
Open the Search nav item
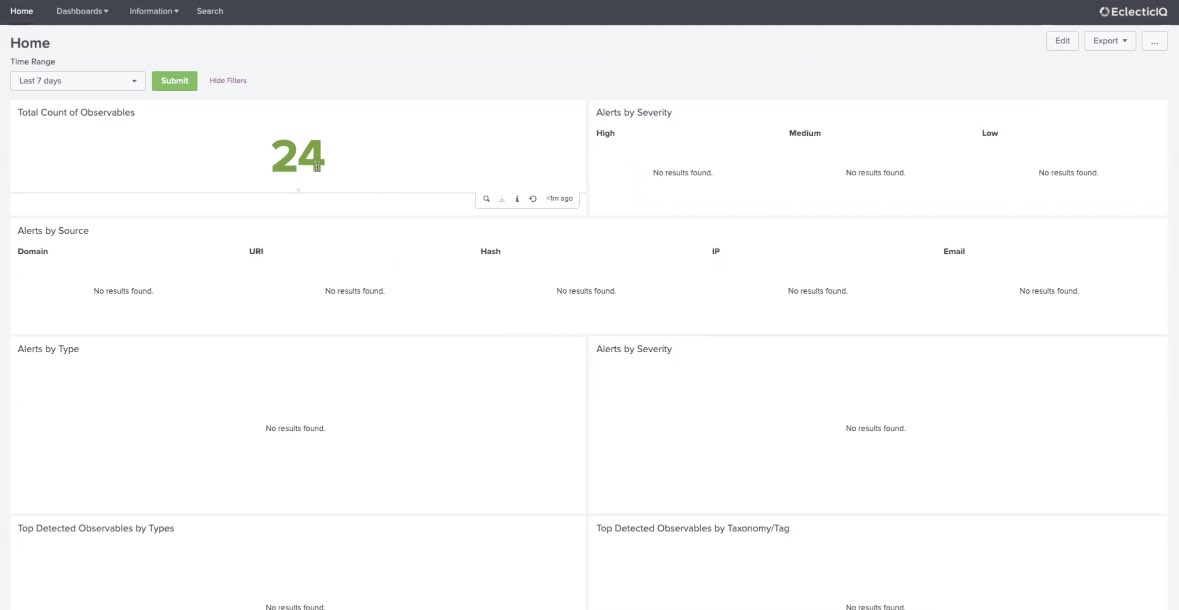click(x=210, y=11)
